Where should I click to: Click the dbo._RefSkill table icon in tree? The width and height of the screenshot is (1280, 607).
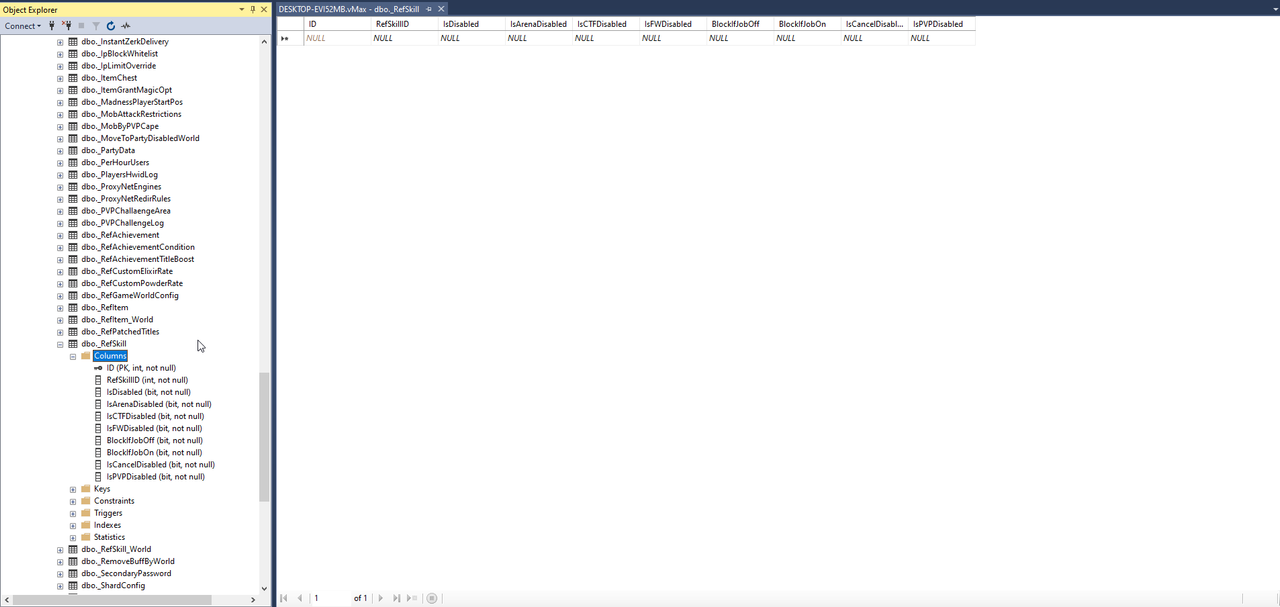(73, 344)
